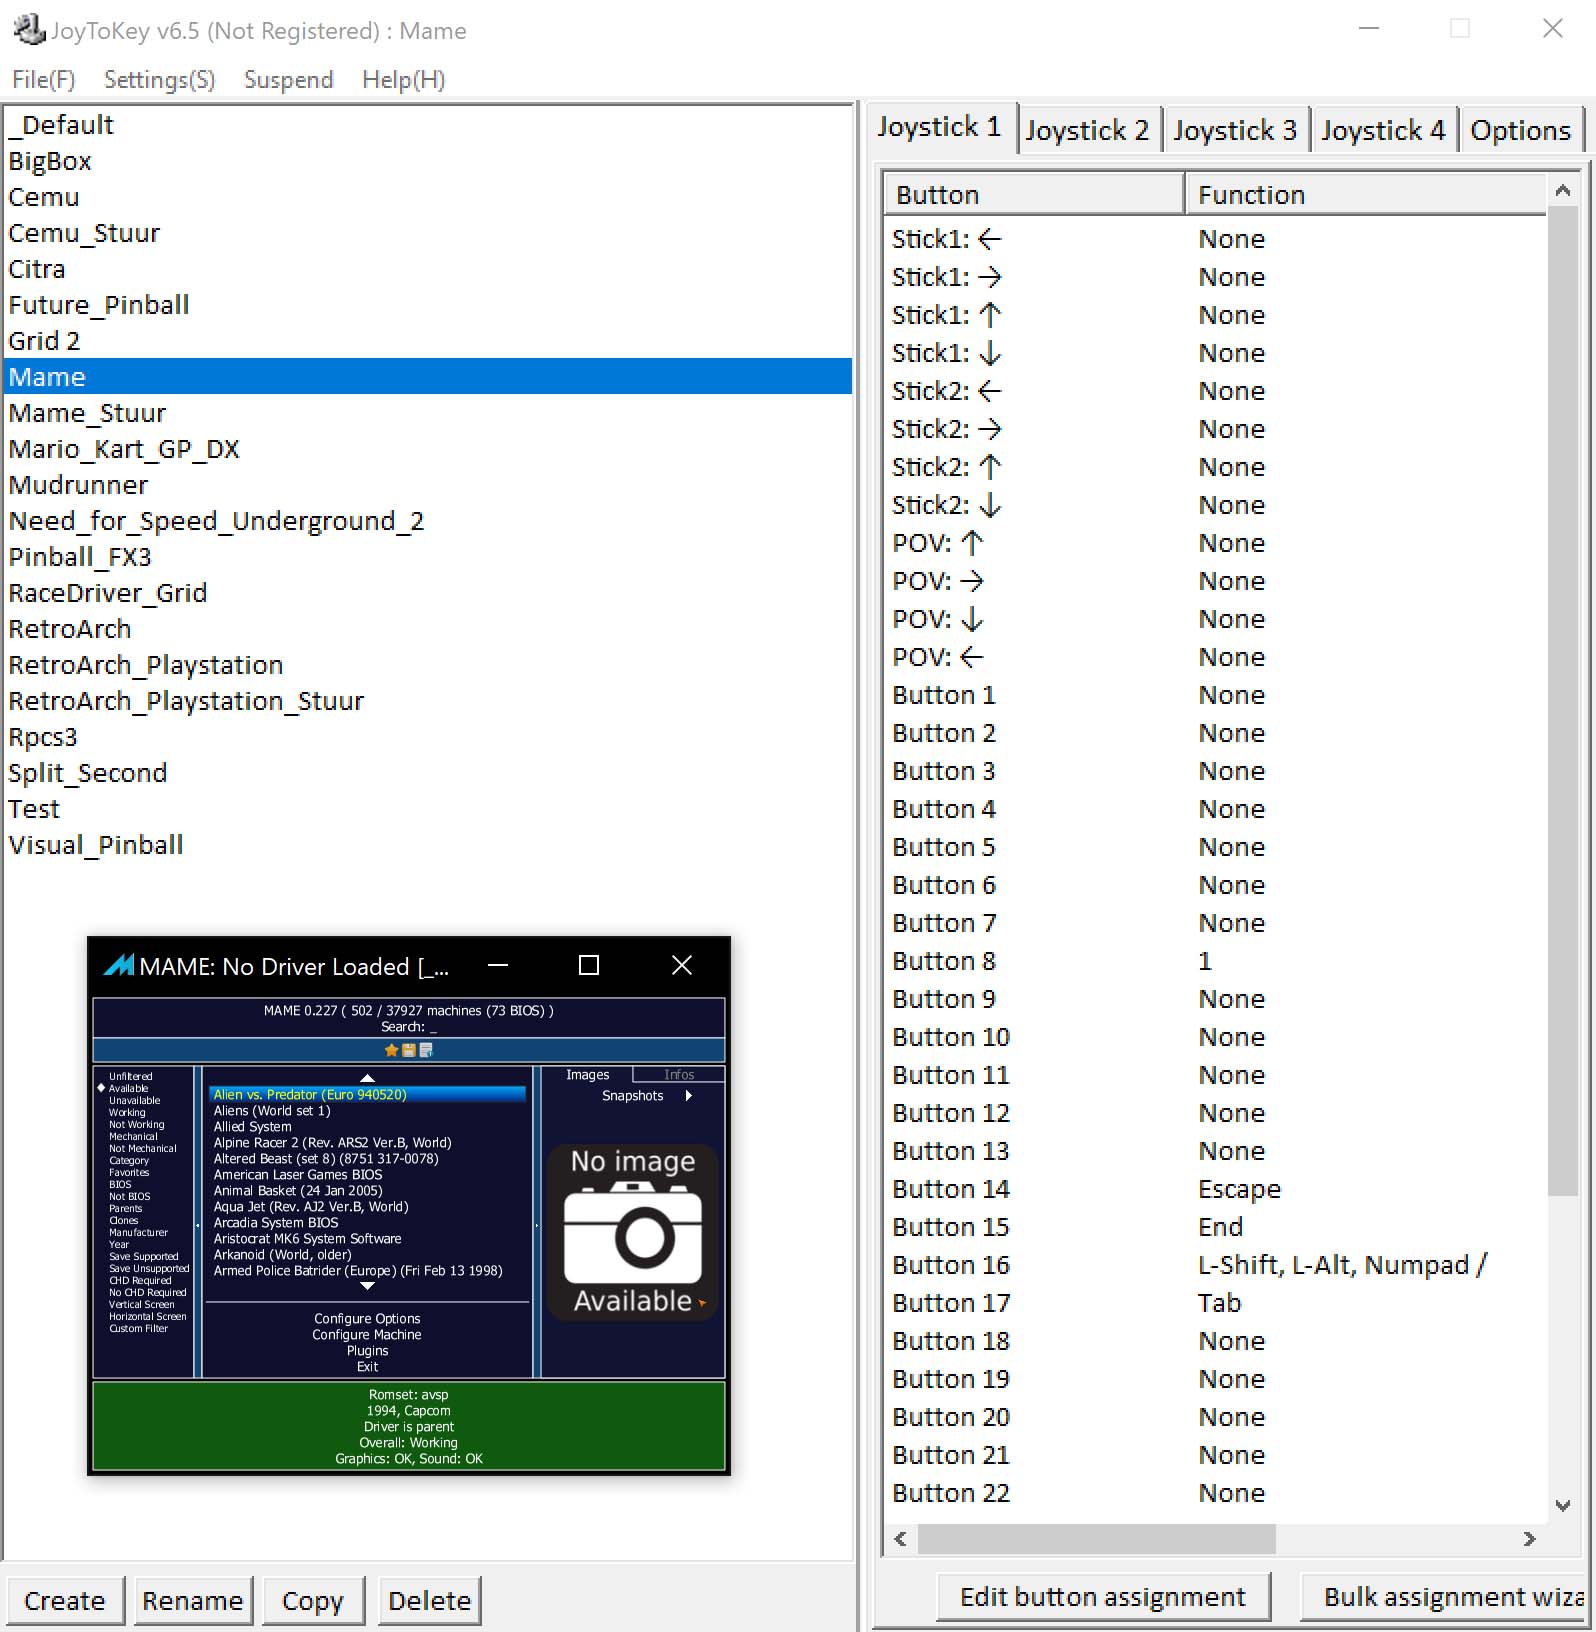Switch to the Joystick 3 tab

click(1236, 130)
